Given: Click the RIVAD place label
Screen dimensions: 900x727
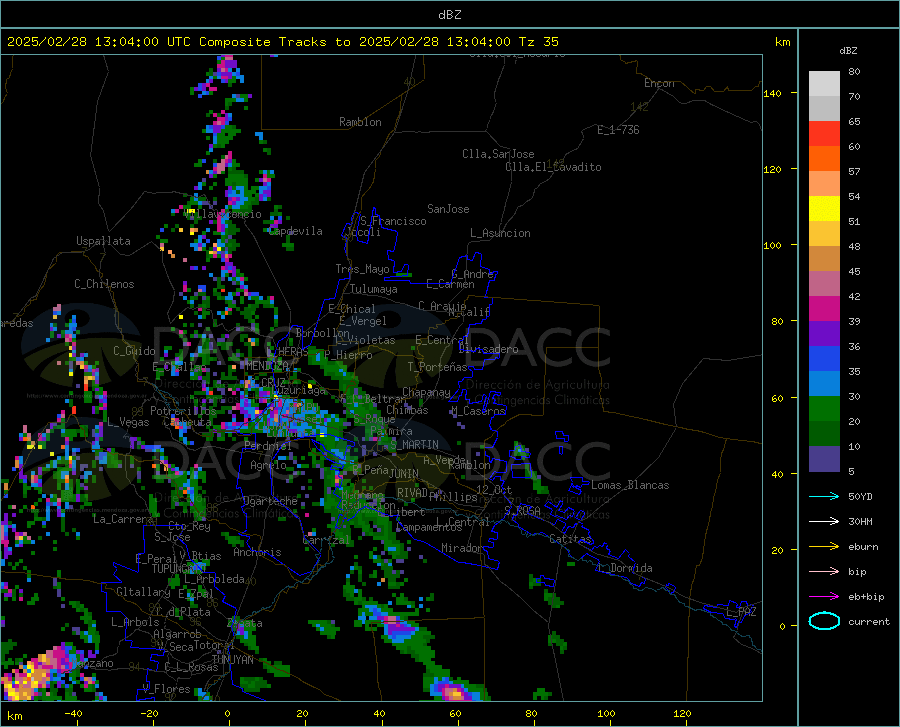Looking at the screenshot, I should 413,493.
